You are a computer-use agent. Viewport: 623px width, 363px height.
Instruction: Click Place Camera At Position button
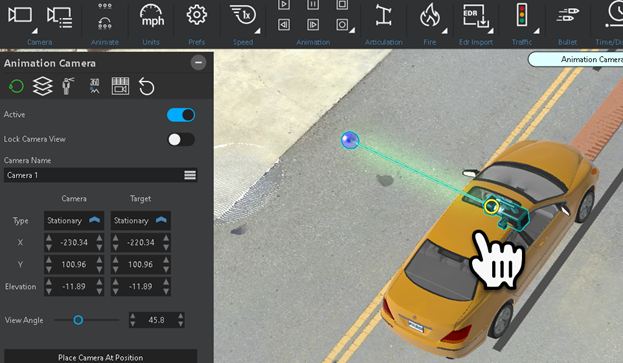point(101,357)
